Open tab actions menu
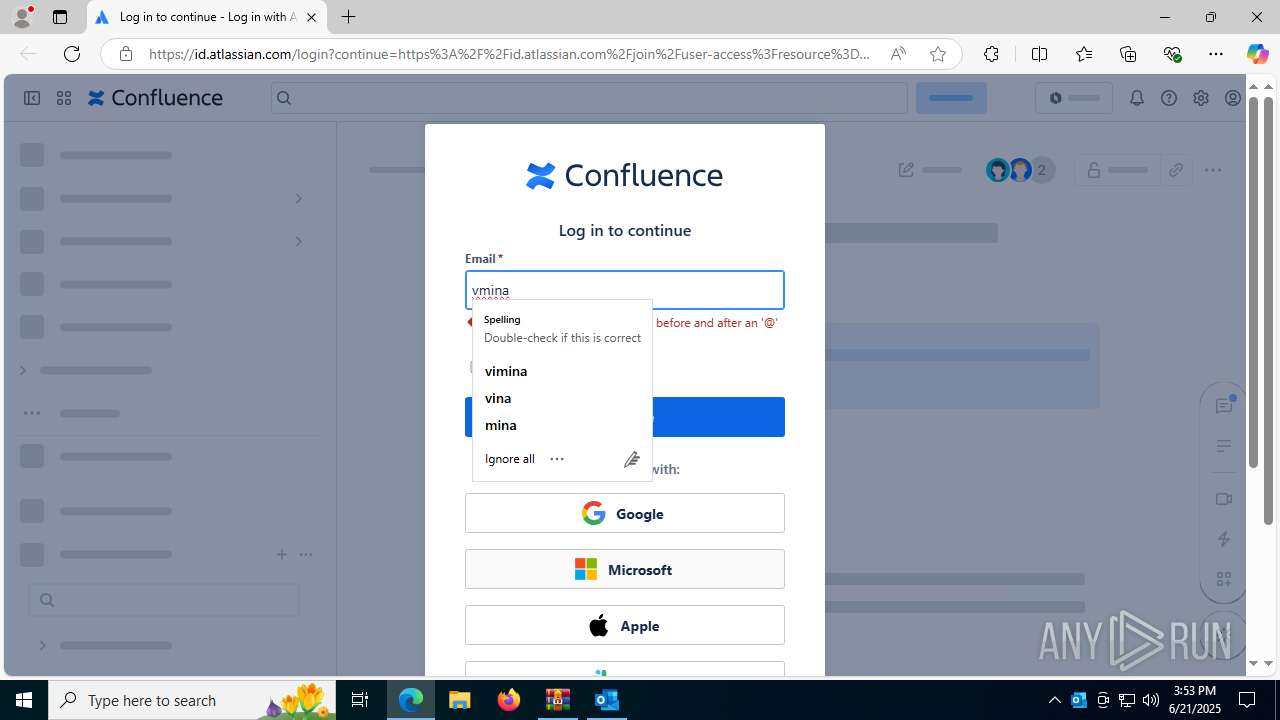This screenshot has height=720, width=1280. (x=60, y=17)
